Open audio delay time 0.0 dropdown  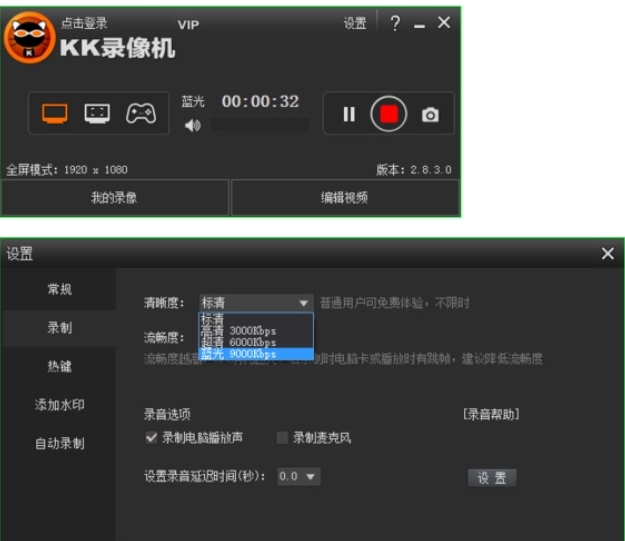[x=299, y=476]
